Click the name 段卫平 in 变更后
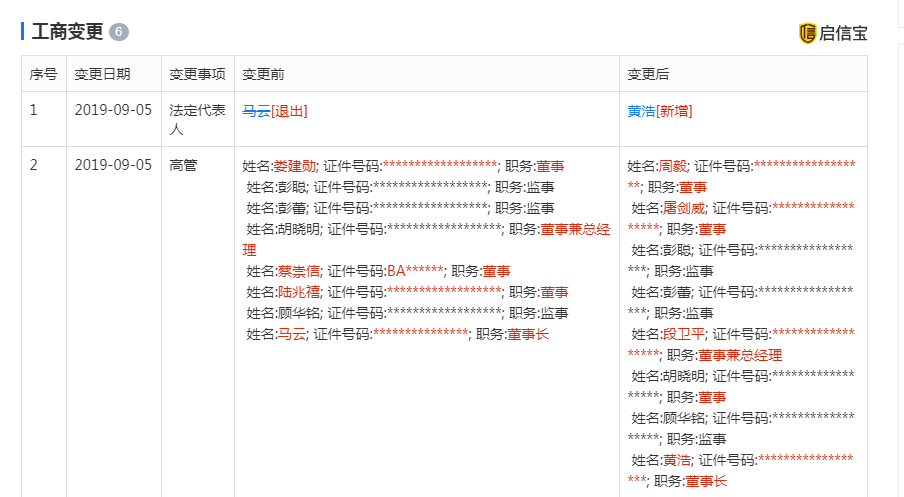This screenshot has width=904, height=497. pyautogui.click(x=683, y=334)
